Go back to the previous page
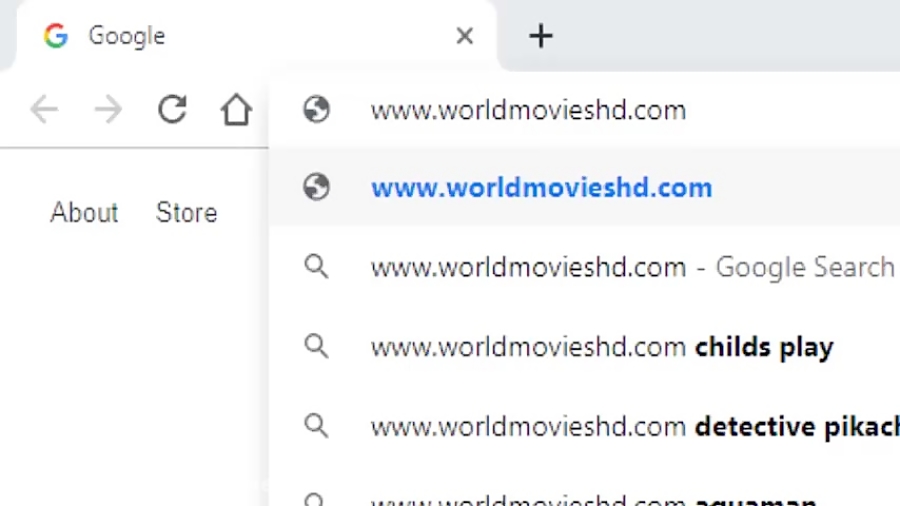900x506 pixels. pyautogui.click(x=43, y=109)
